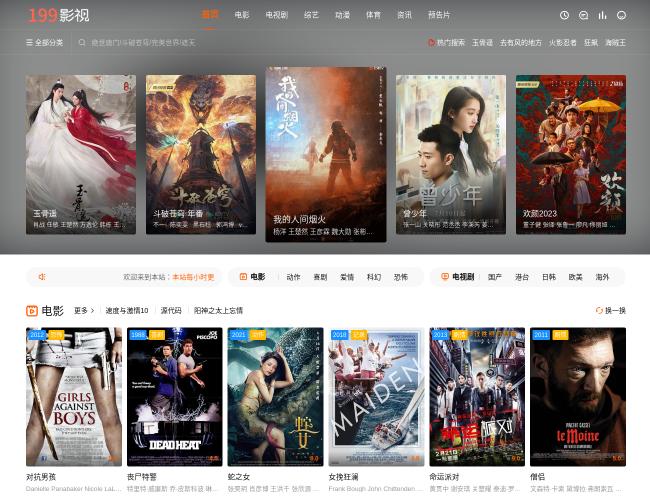Click the speech bubble message icon

583,15
